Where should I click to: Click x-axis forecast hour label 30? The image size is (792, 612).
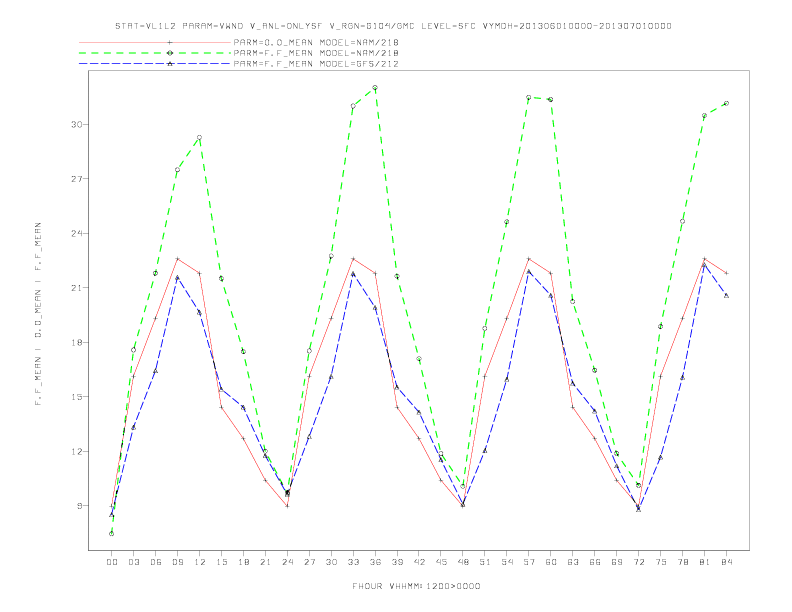[x=331, y=562]
